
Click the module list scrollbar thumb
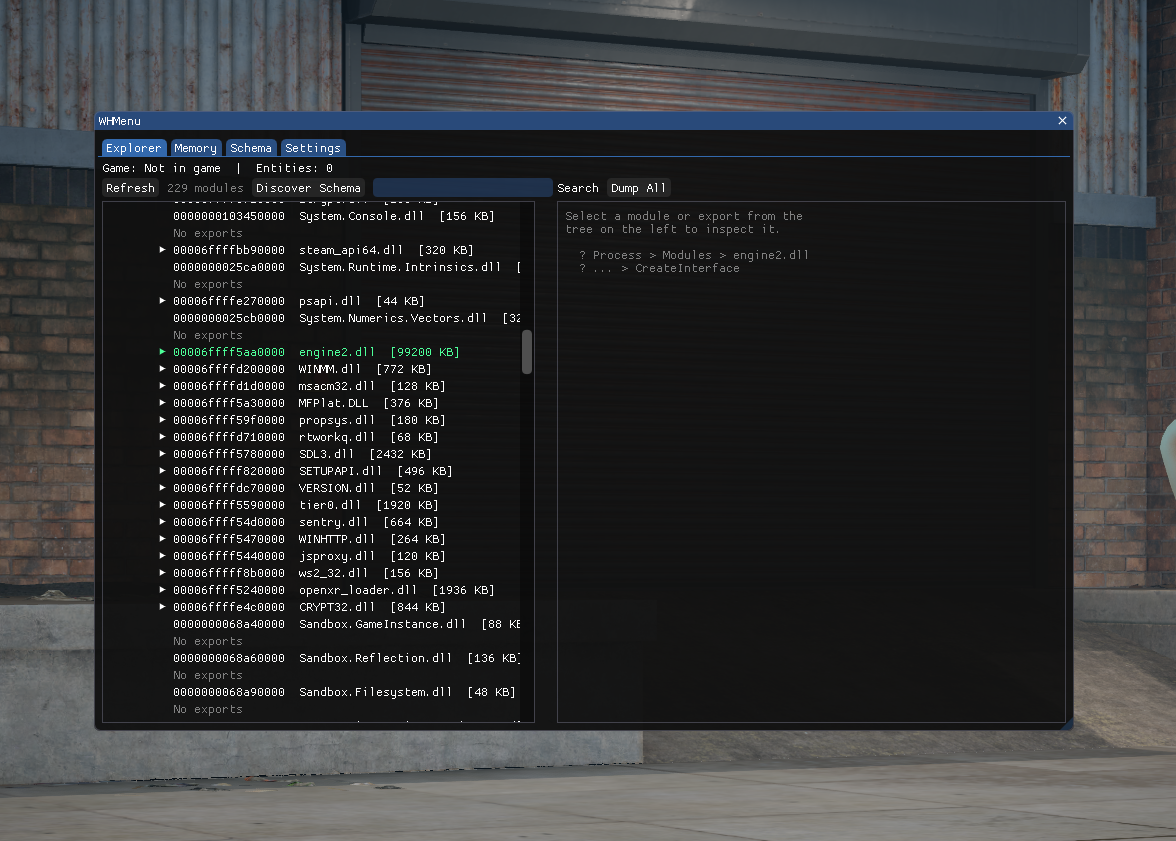tap(527, 351)
